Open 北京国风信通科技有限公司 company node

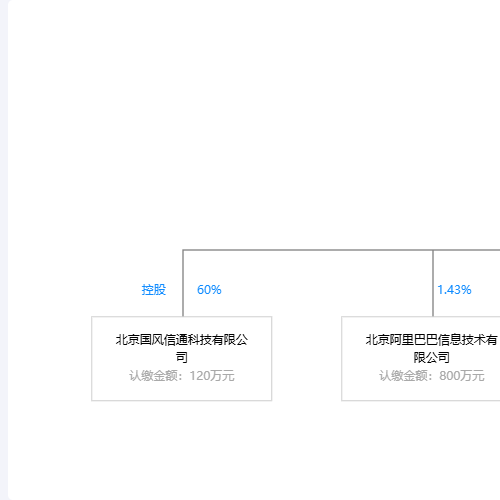tap(182, 359)
